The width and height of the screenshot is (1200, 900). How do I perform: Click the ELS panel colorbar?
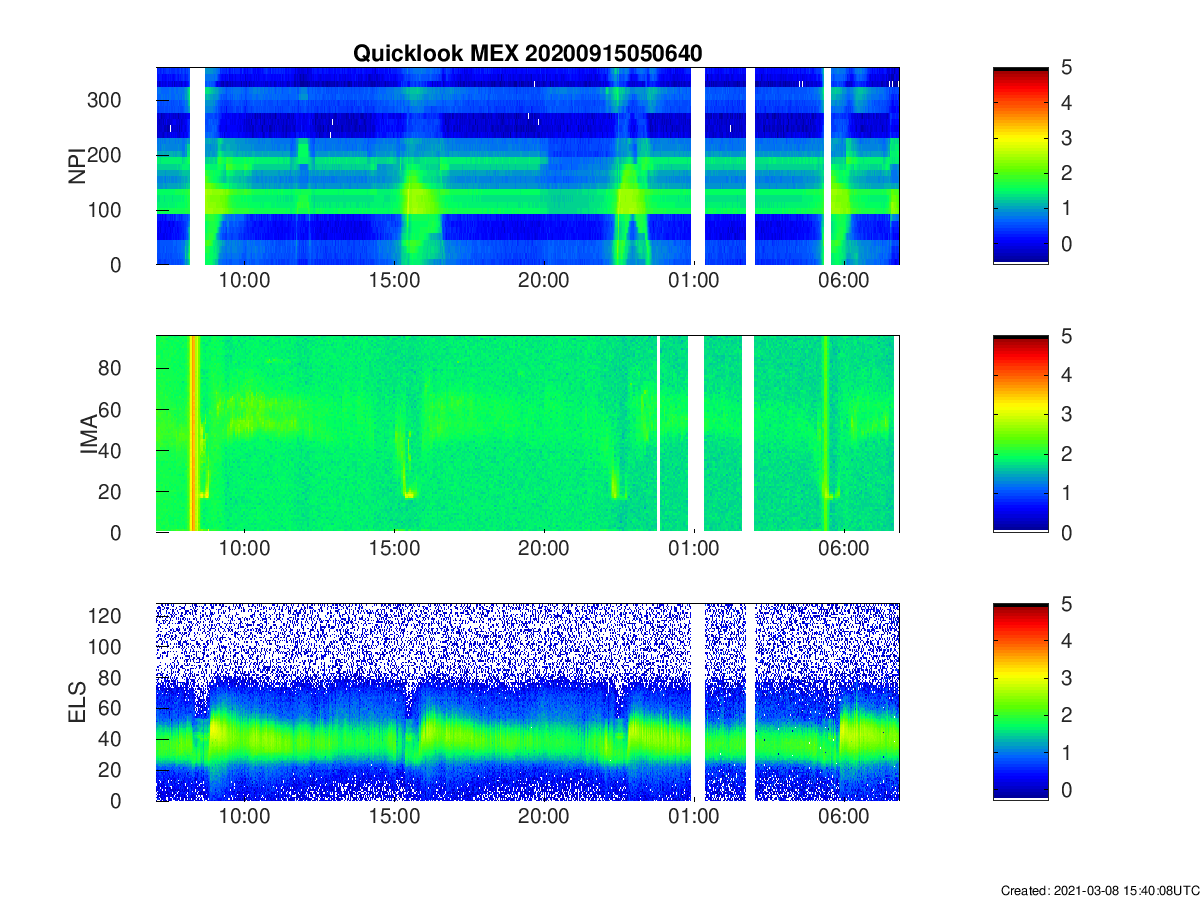1021,702
